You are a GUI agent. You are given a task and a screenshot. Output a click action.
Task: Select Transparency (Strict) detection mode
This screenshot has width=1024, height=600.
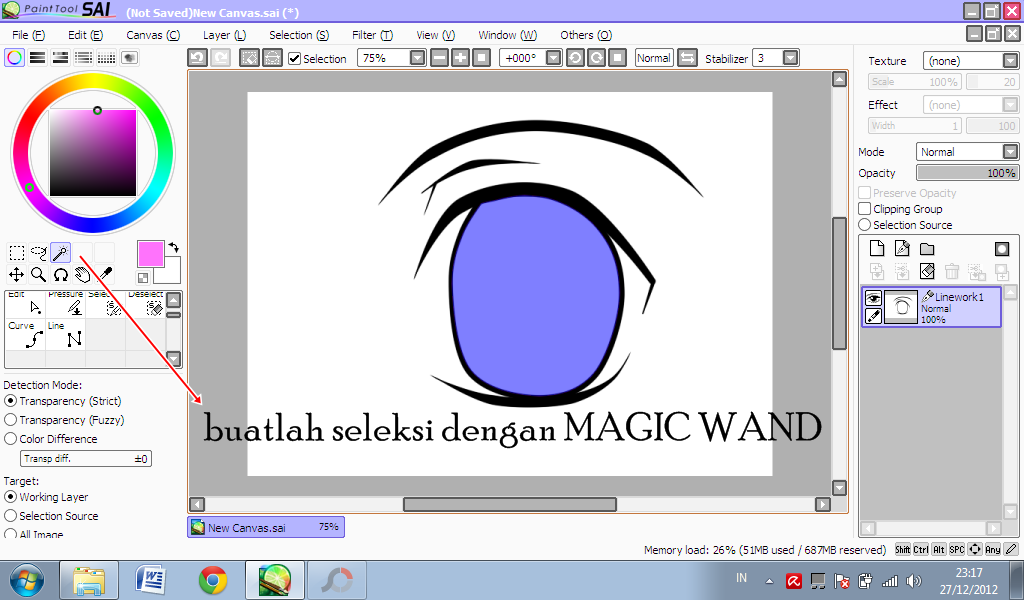pyautogui.click(x=10, y=401)
